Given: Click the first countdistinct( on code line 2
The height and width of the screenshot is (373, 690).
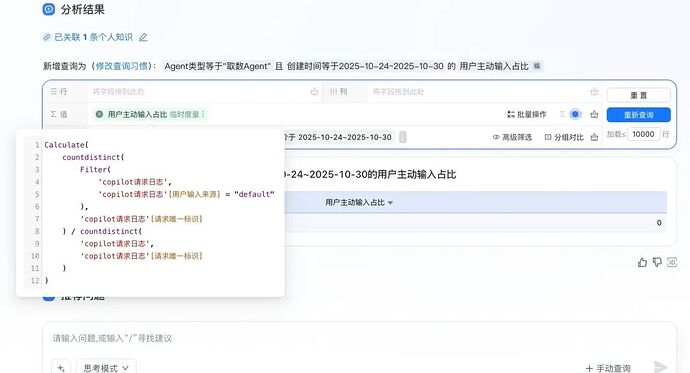Looking at the screenshot, I should pyautogui.click(x=93, y=157).
